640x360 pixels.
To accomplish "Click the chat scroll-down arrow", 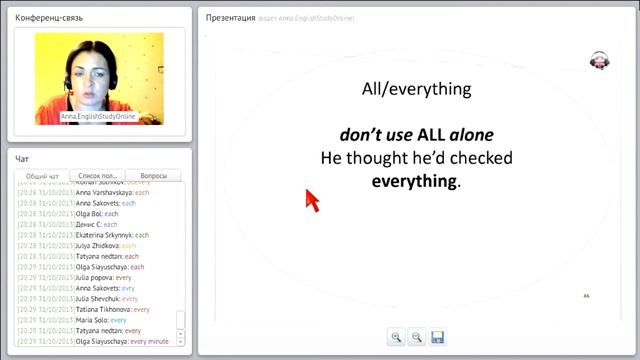I will pos(180,342).
